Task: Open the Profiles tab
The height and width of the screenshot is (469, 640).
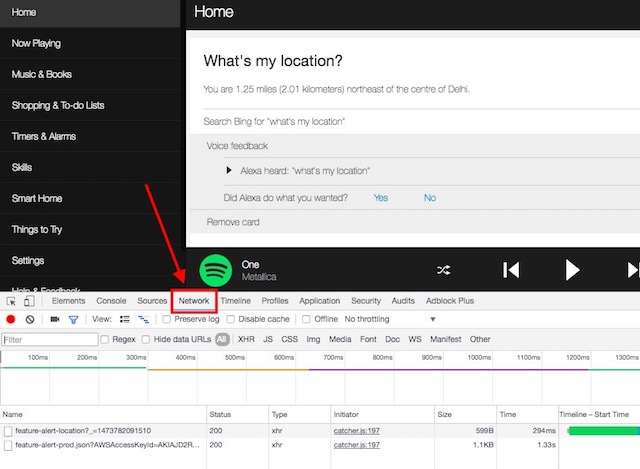Action: [275, 301]
